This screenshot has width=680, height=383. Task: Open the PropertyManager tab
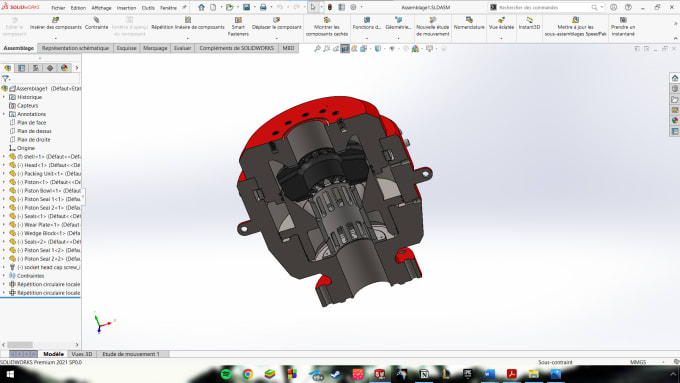tap(21, 68)
